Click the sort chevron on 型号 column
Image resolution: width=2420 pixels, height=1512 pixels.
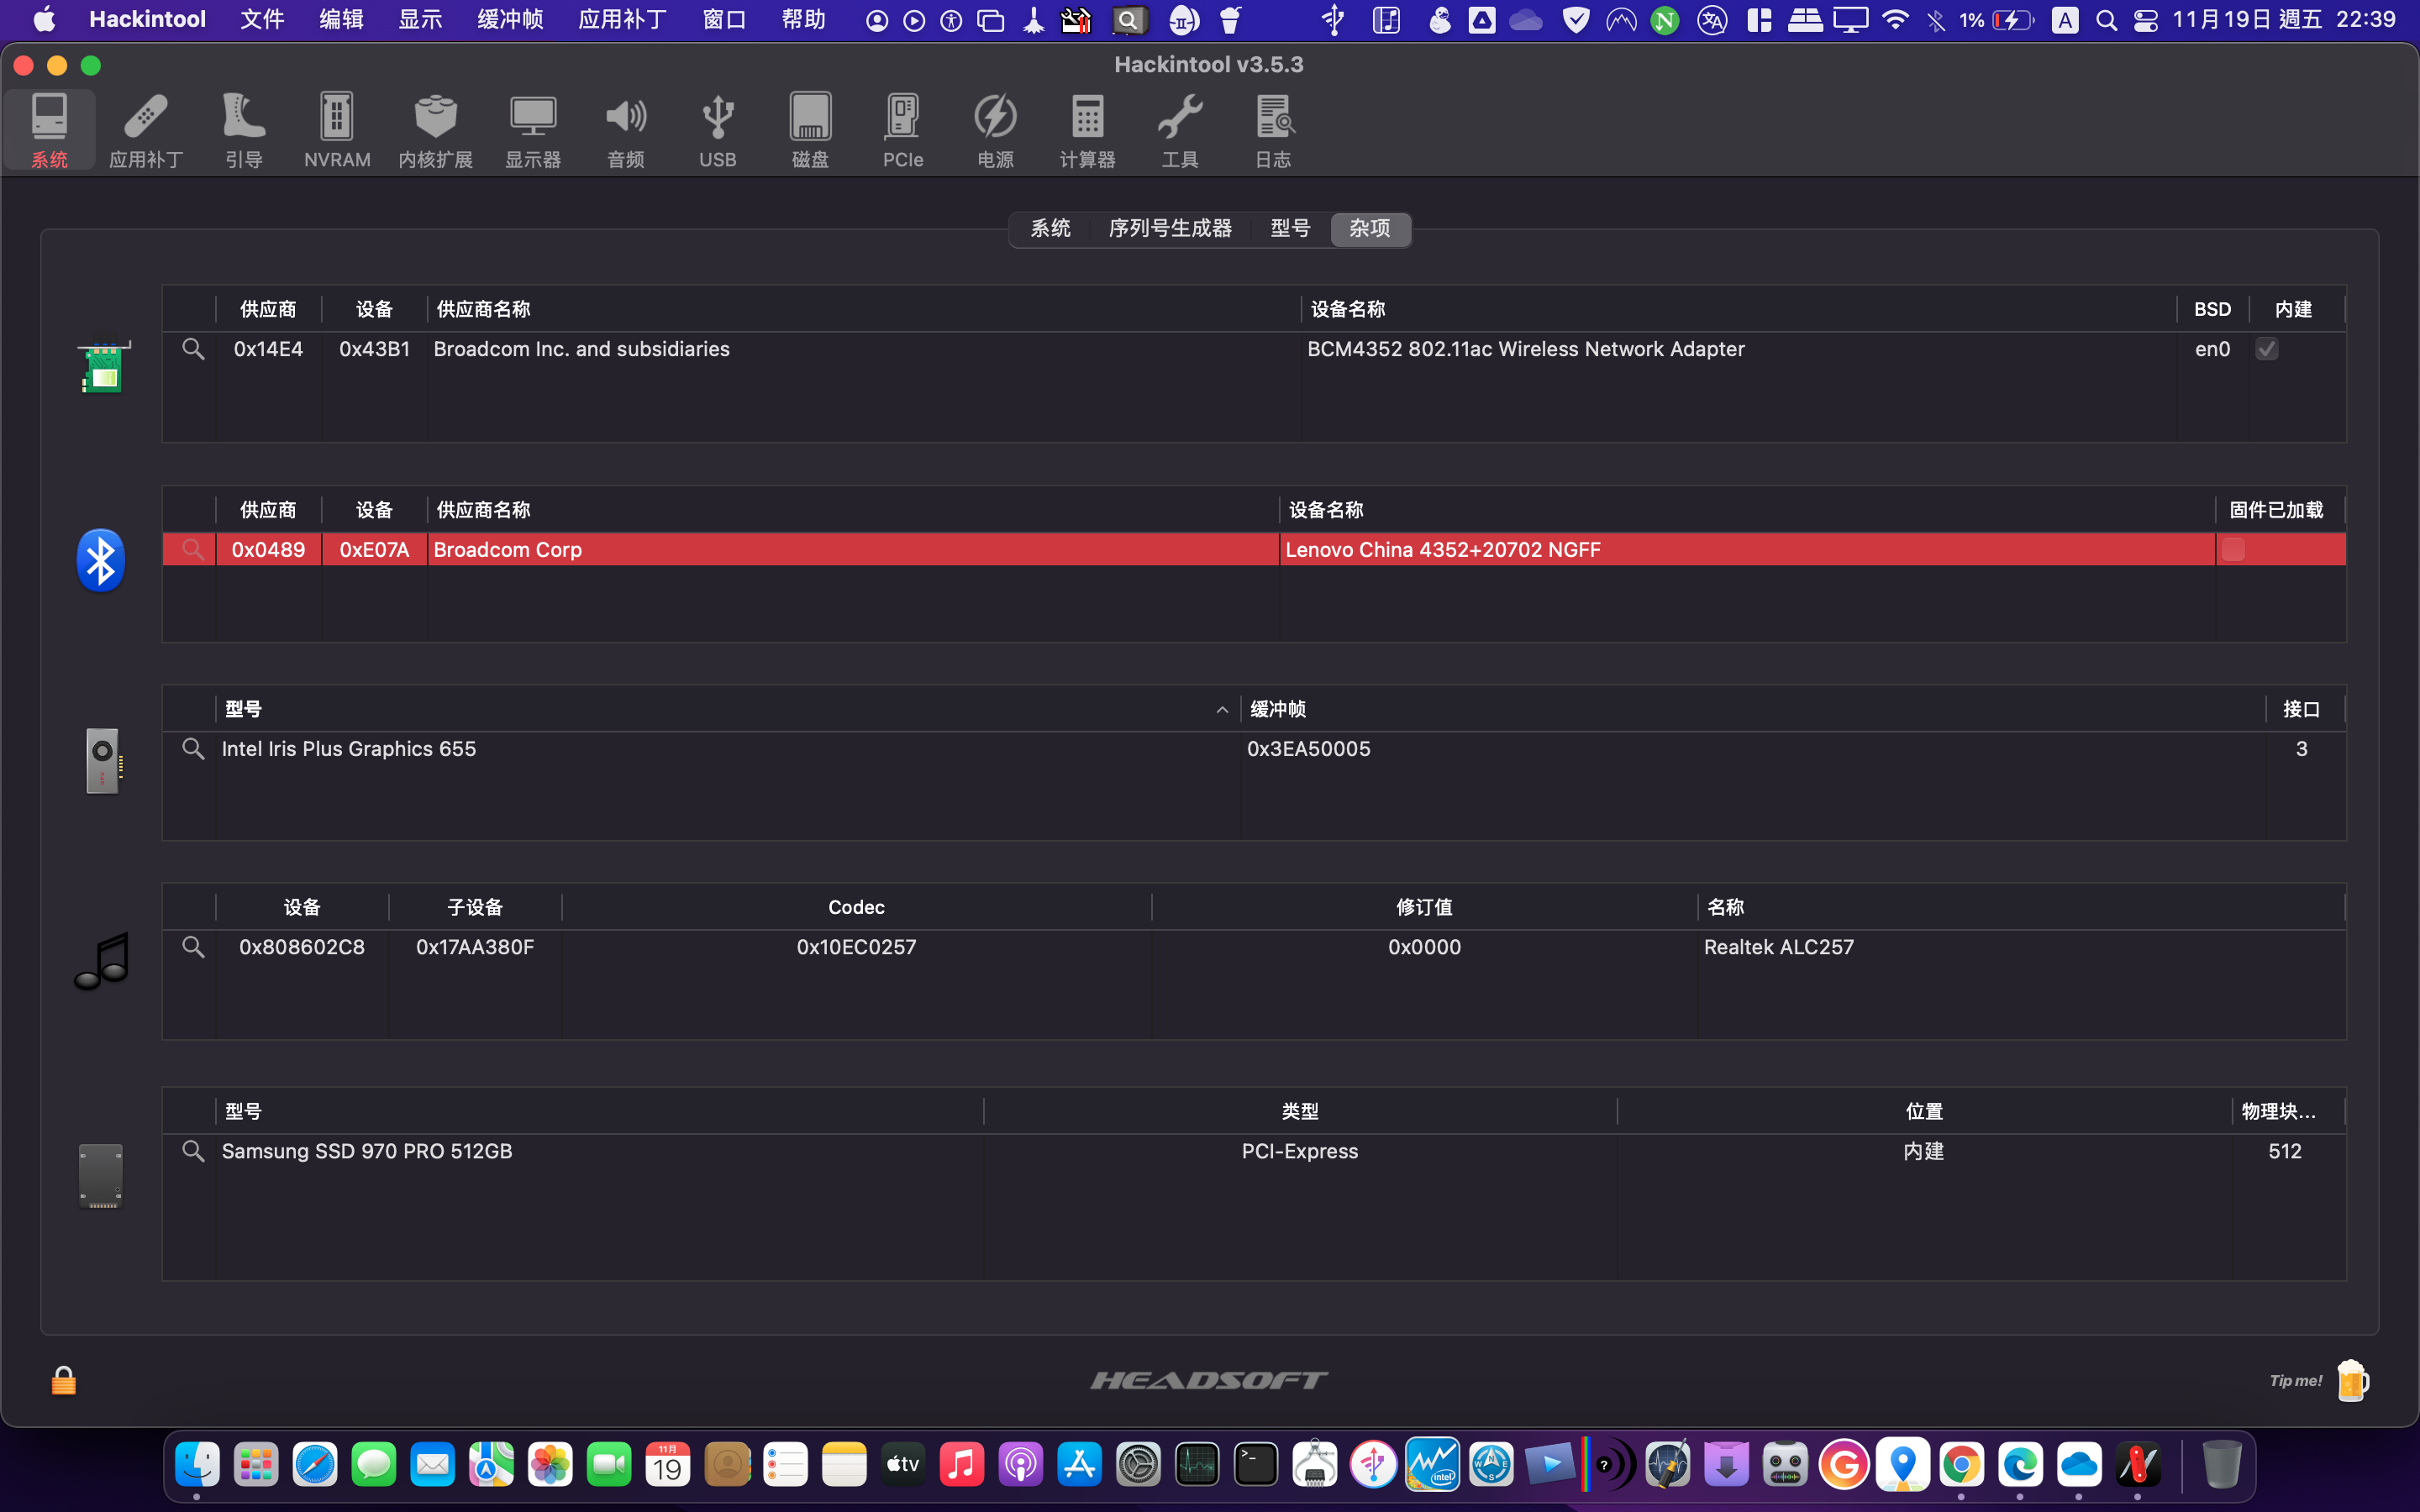pyautogui.click(x=1221, y=708)
